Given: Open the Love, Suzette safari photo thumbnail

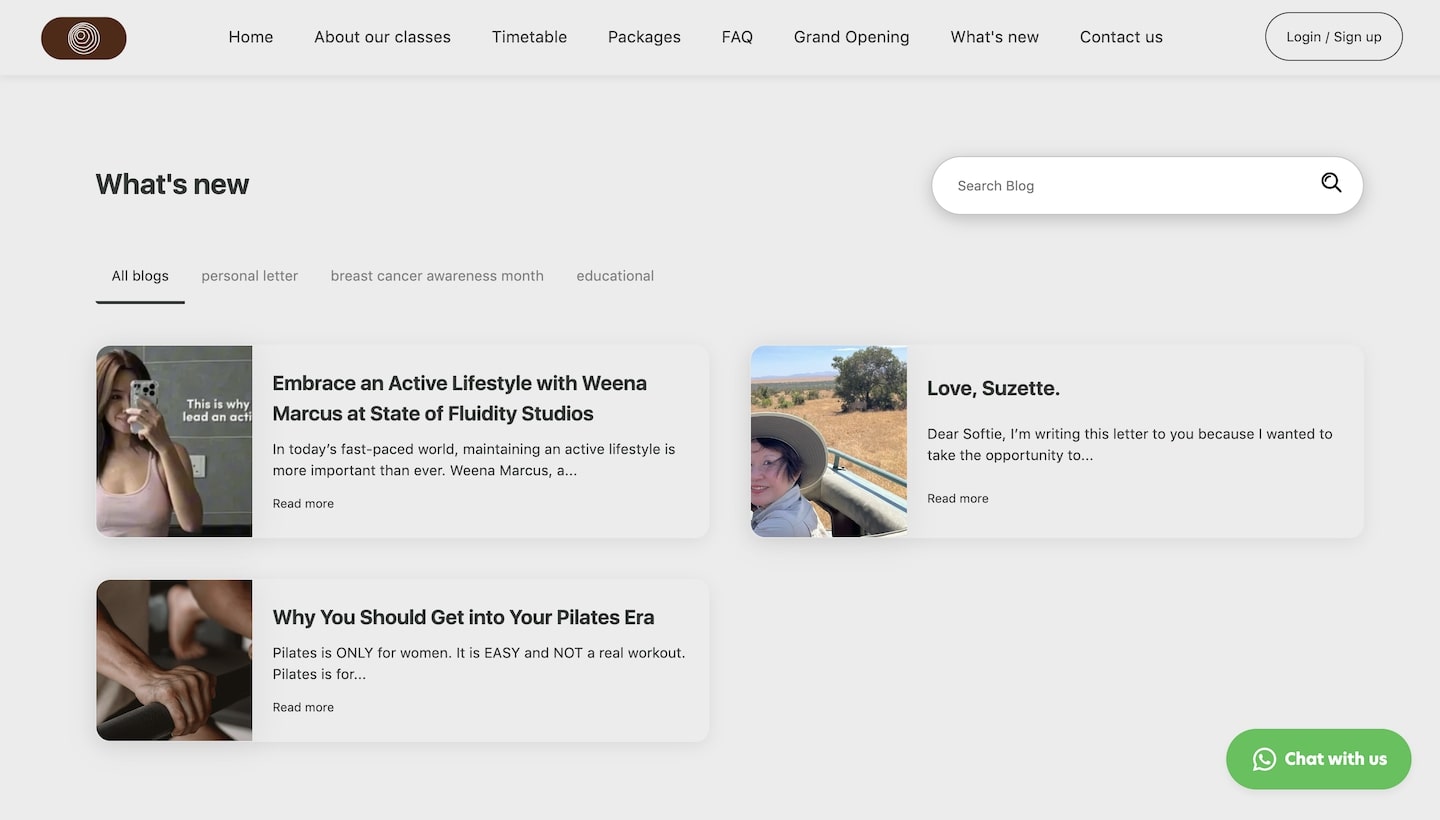Looking at the screenshot, I should tap(829, 441).
